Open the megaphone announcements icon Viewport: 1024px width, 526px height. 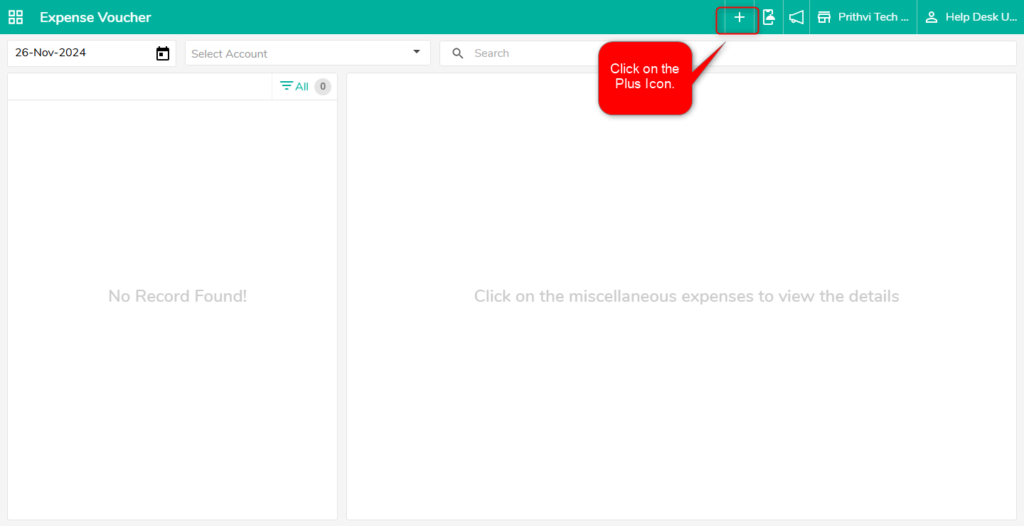pos(796,18)
